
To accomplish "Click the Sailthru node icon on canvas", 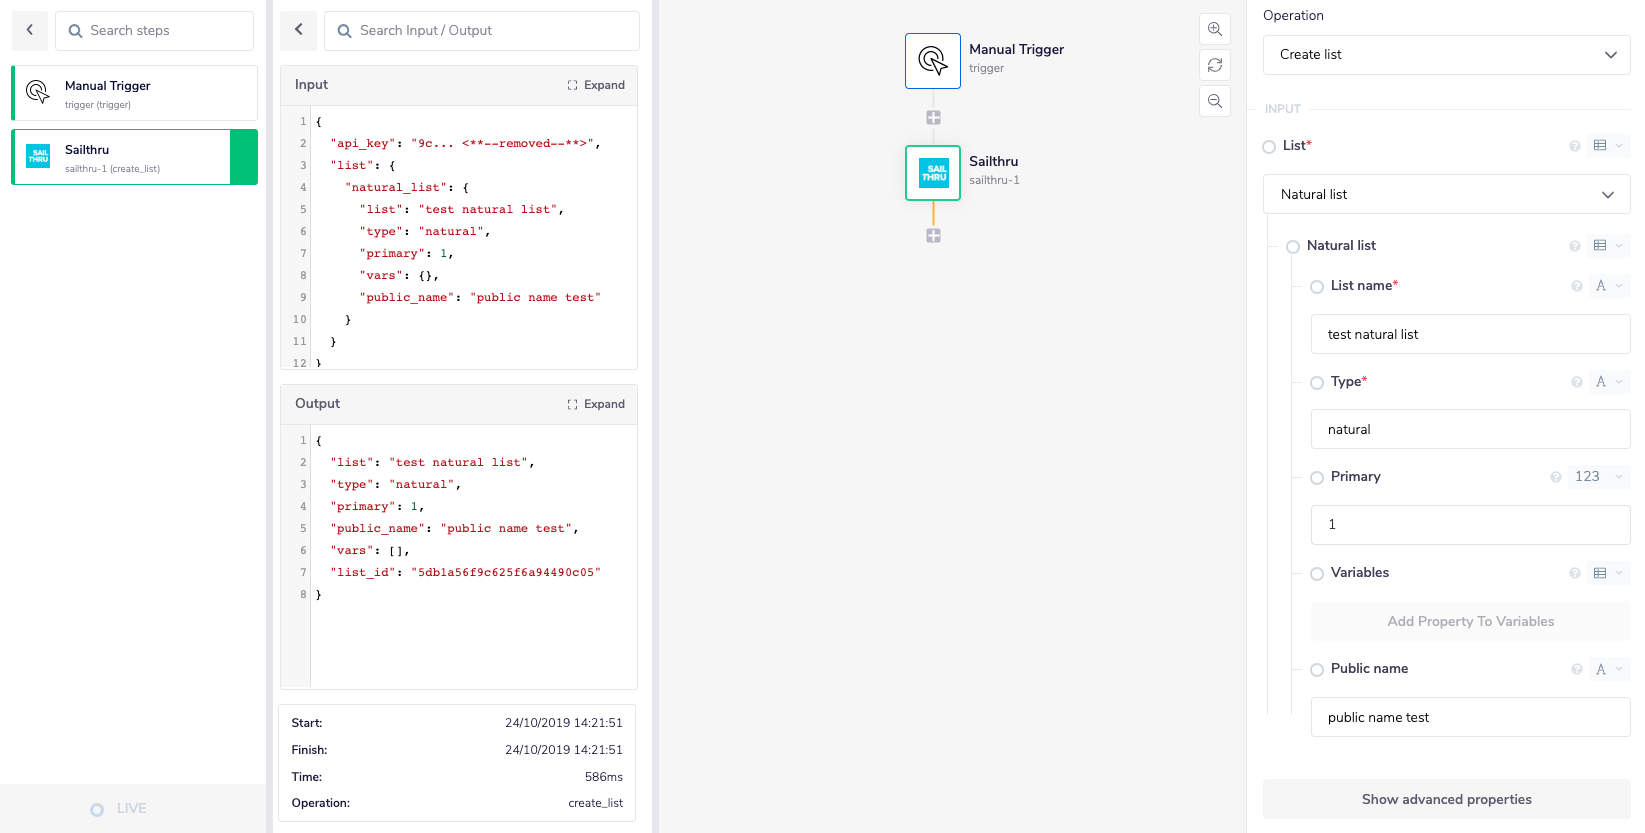I will pyautogui.click(x=932, y=173).
